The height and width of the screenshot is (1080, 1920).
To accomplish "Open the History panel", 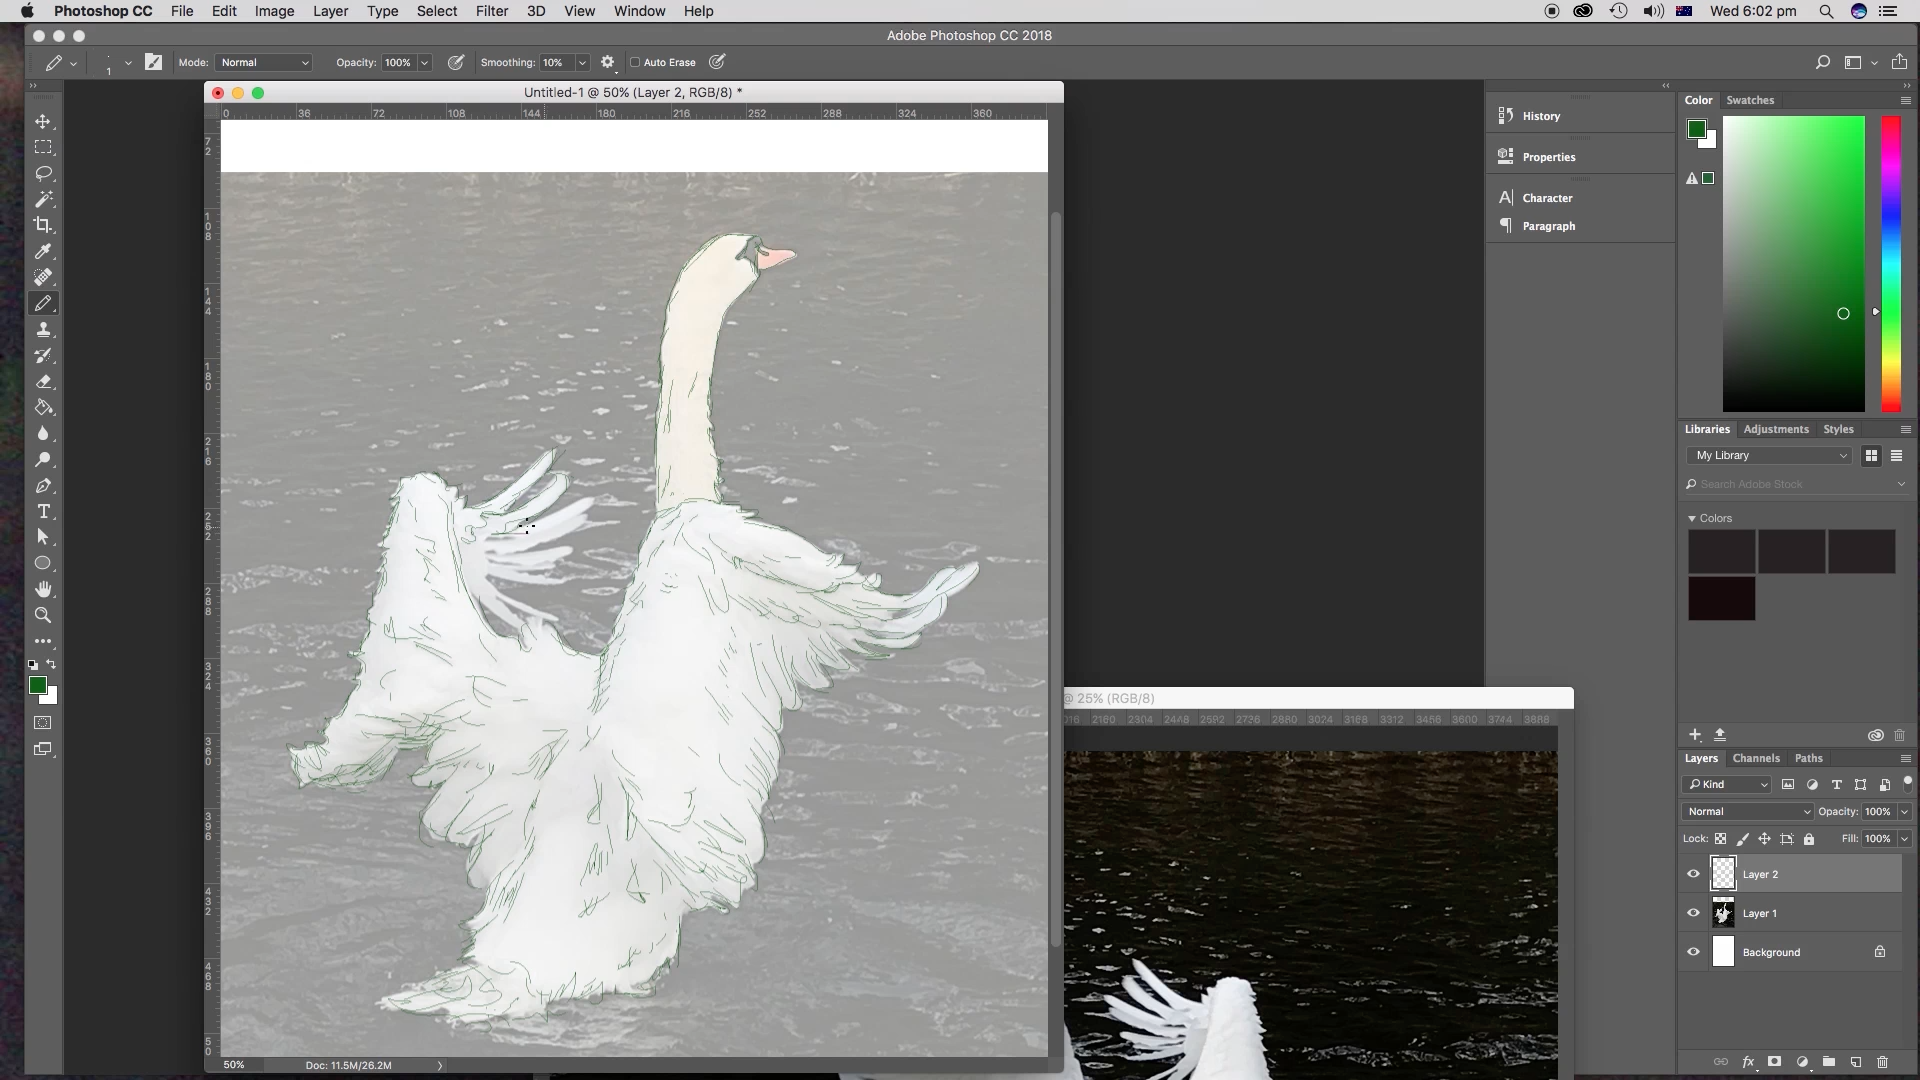I will pyautogui.click(x=1540, y=116).
